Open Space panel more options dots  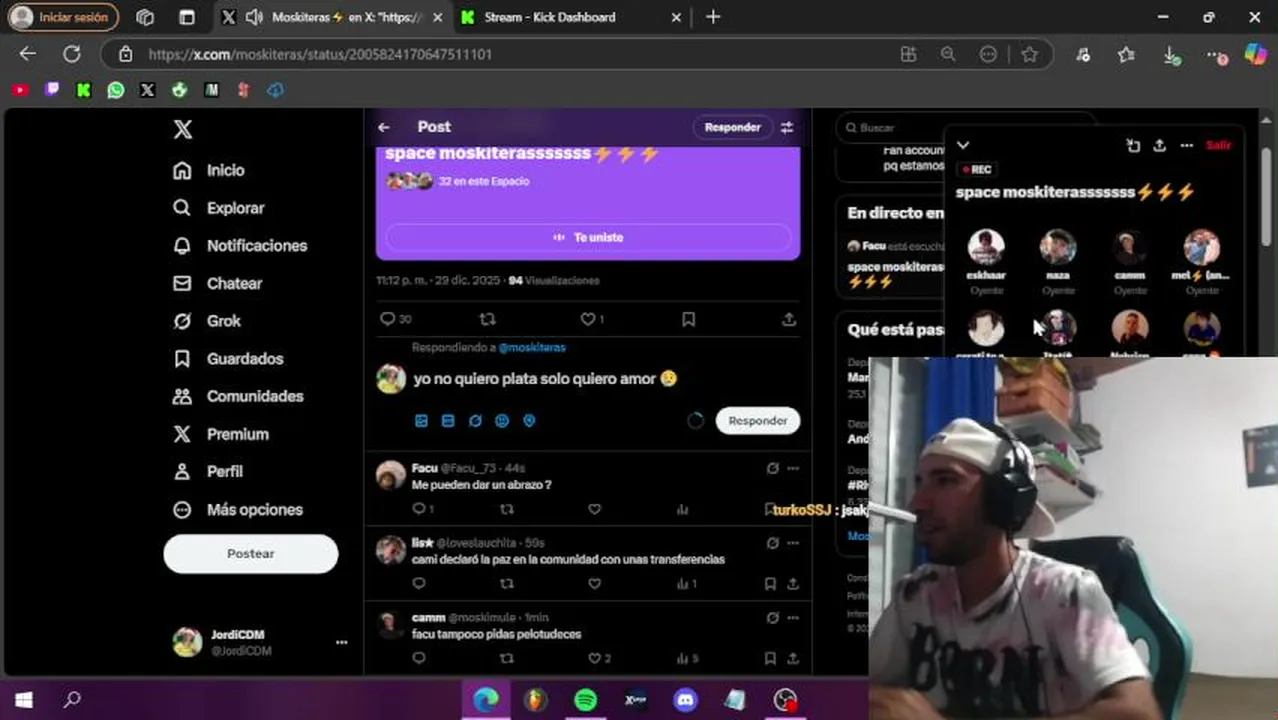click(x=1186, y=145)
